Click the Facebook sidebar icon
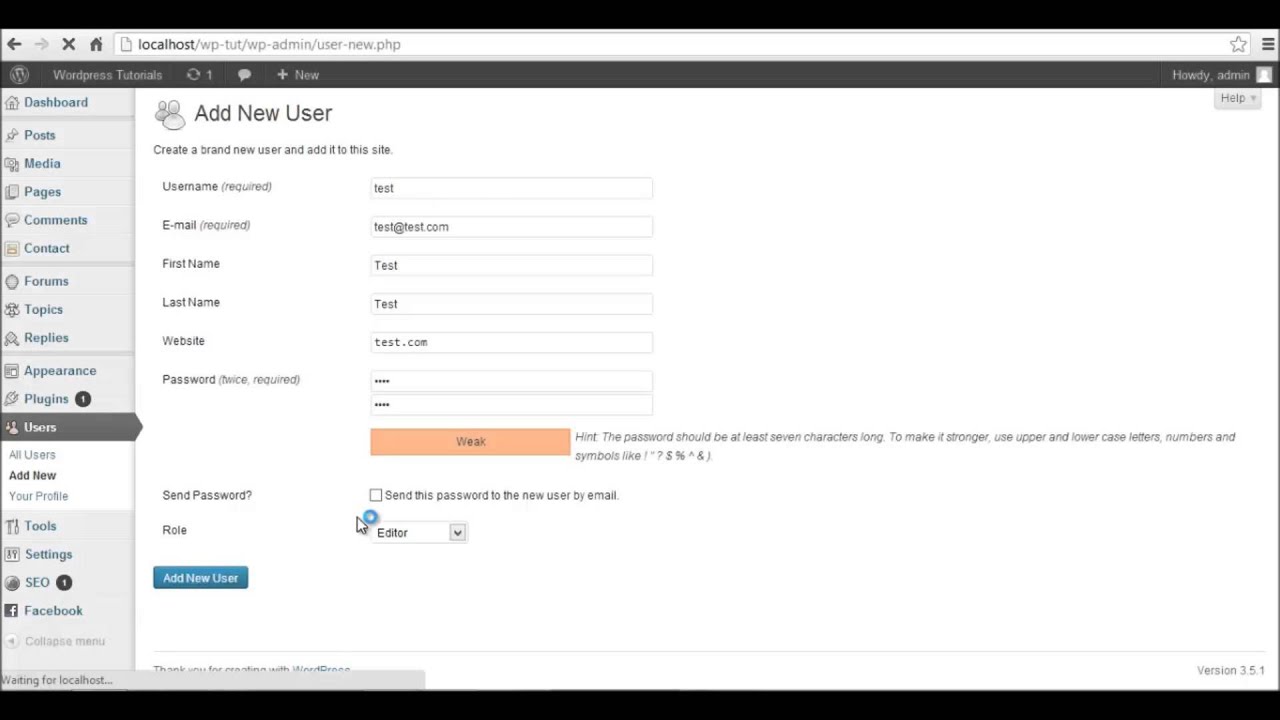 11,610
